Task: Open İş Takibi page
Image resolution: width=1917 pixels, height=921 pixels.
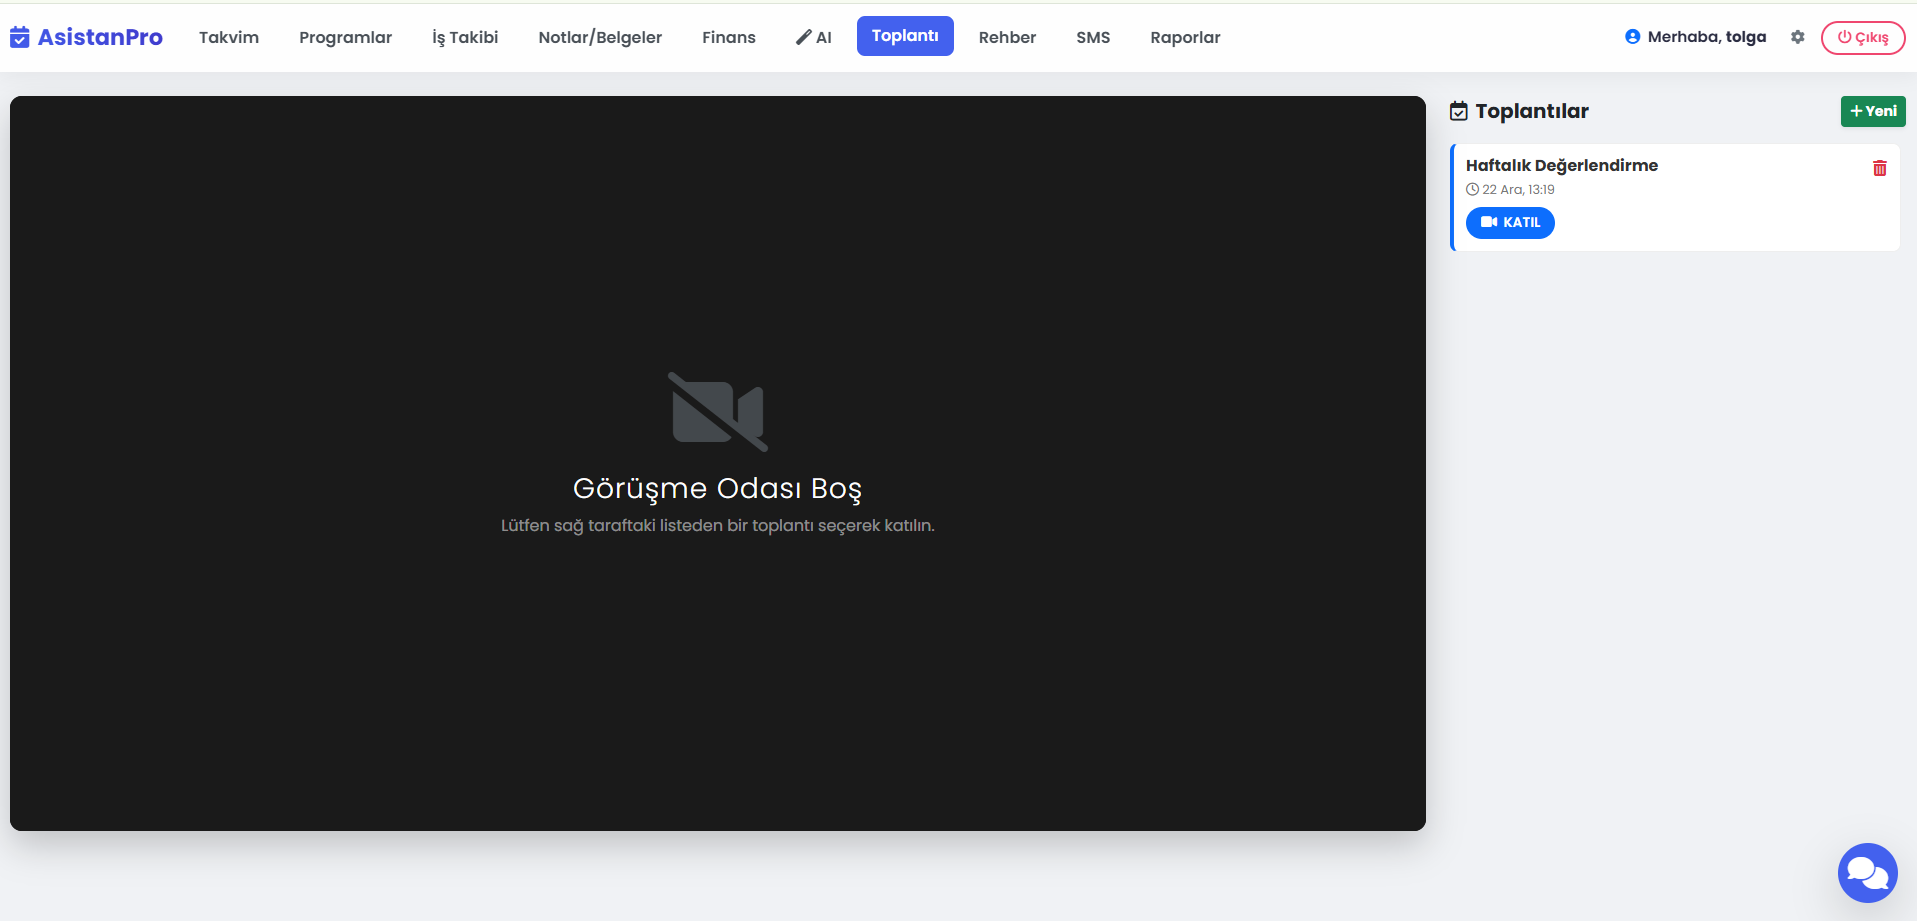Action: 464,37
